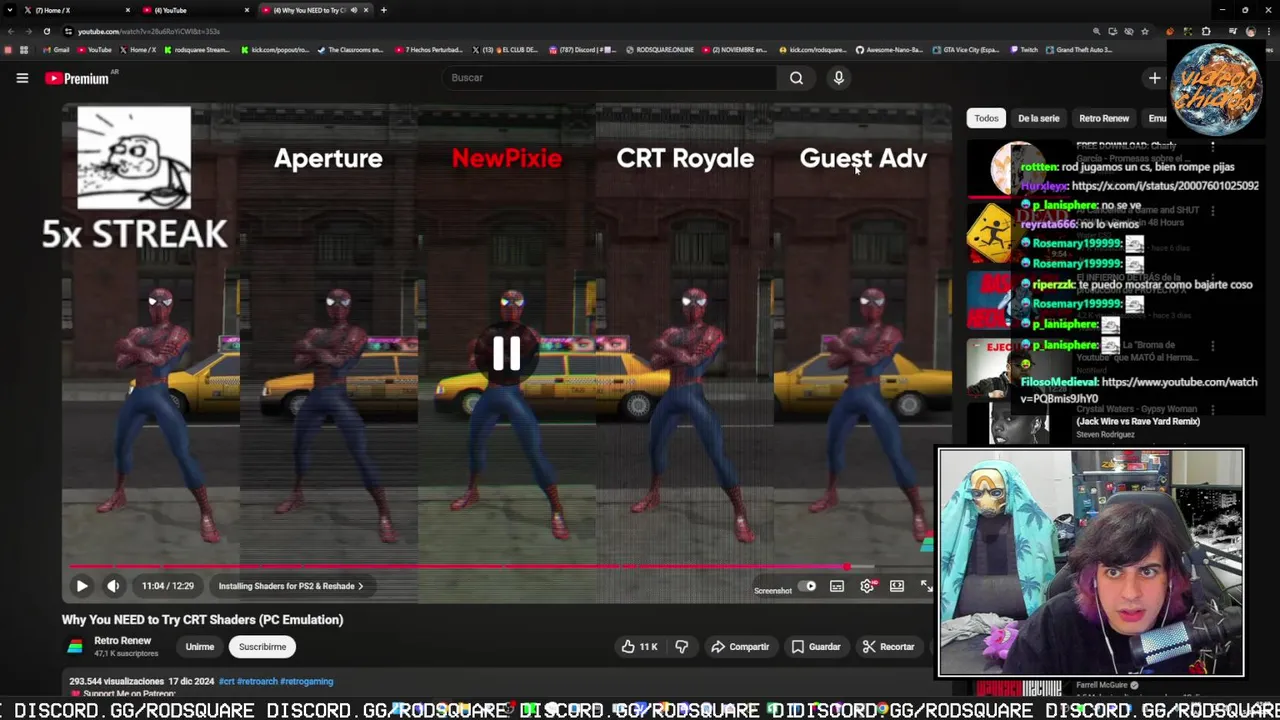Image resolution: width=1280 pixels, height=720 pixels.
Task: Open the Grand Theft Auto 3 bookmark
Action: pos(1079,50)
